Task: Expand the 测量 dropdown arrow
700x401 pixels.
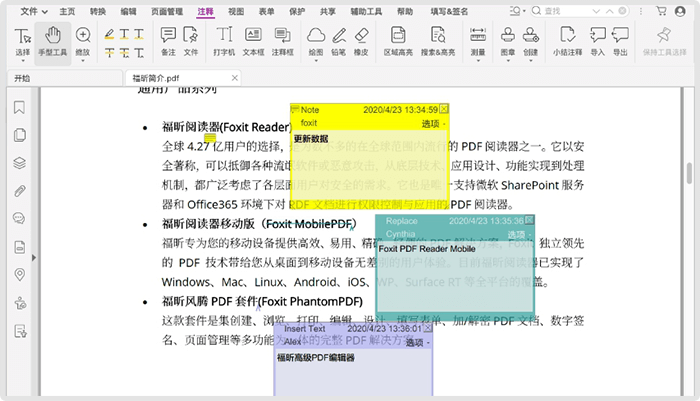Action: [478, 61]
